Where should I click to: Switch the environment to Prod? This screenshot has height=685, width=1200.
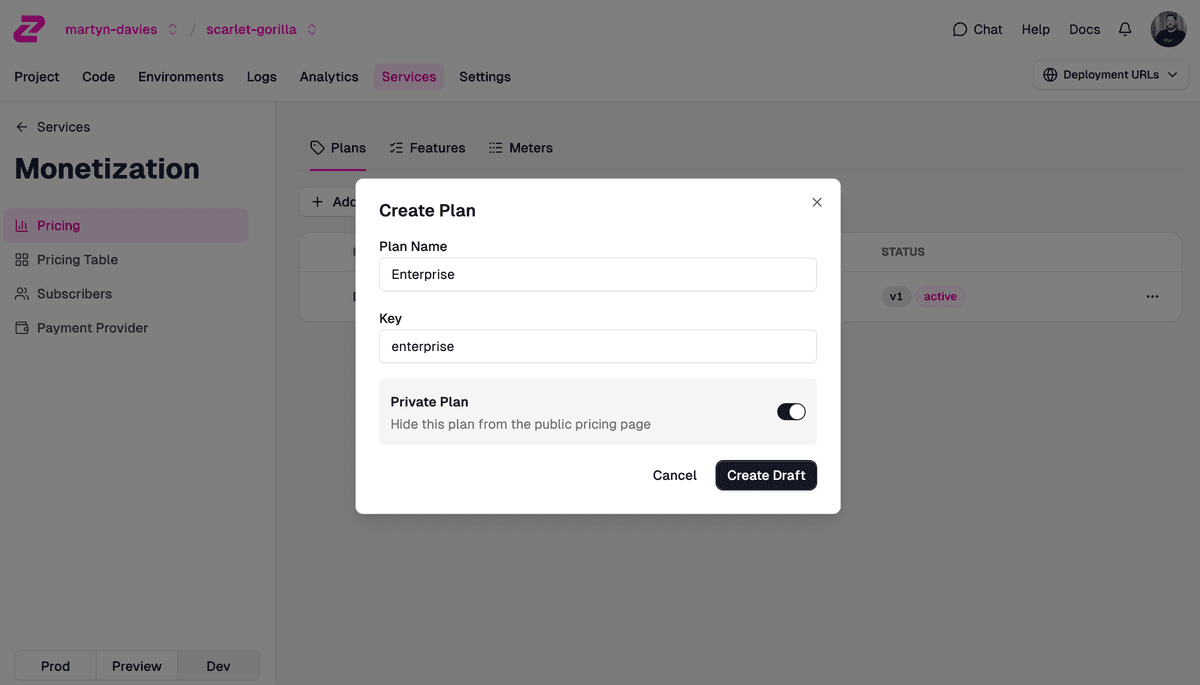pyautogui.click(x=55, y=665)
